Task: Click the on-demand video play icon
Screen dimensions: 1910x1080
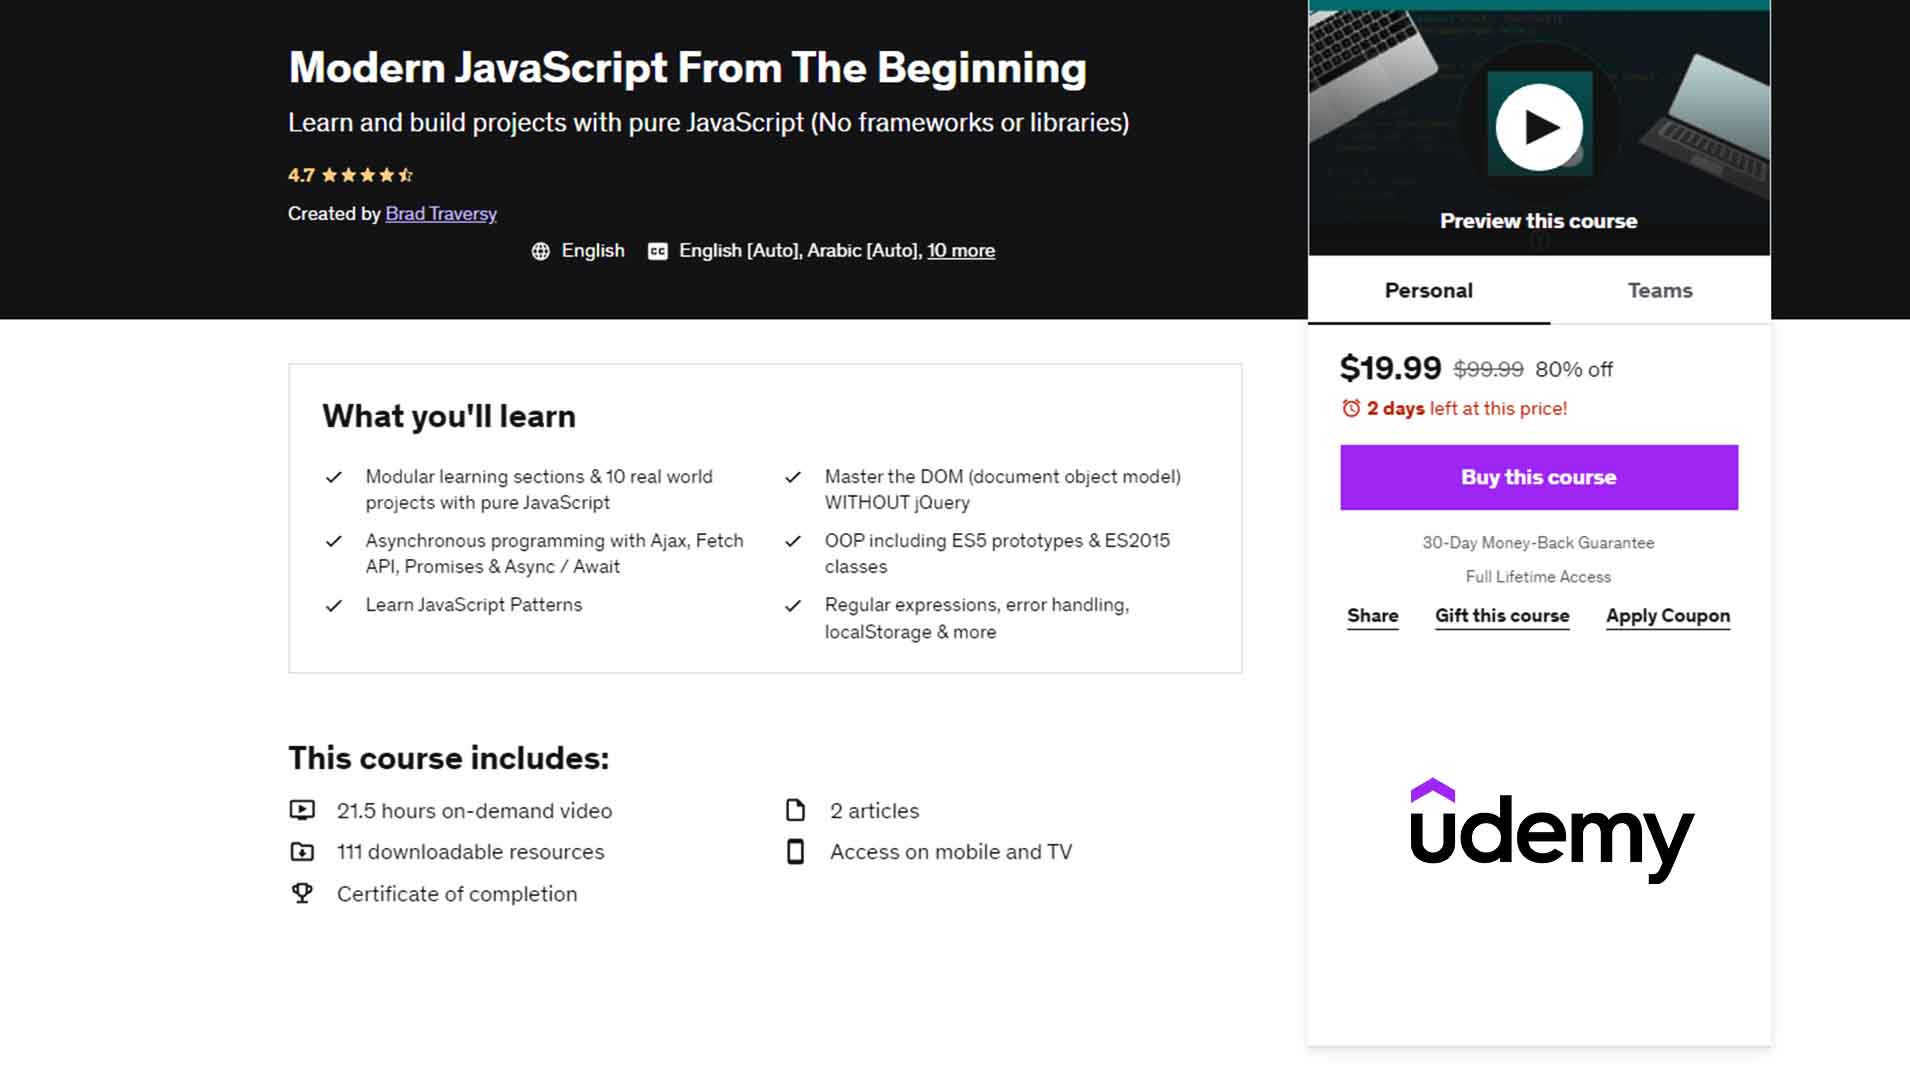Action: [303, 810]
